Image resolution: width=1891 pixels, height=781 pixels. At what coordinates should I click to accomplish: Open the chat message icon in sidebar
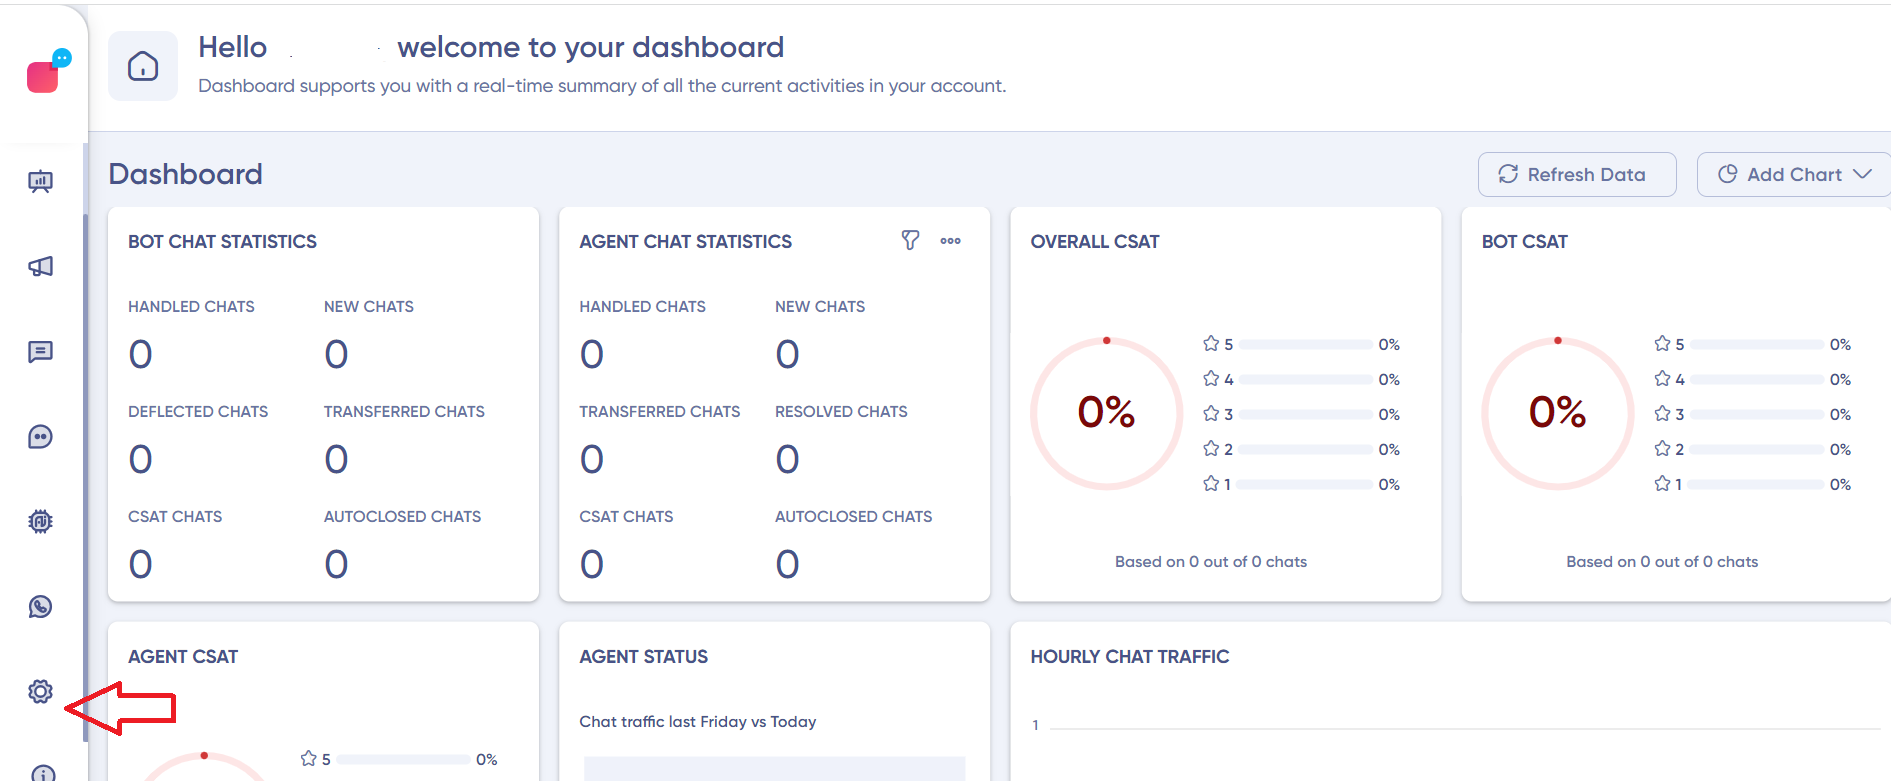(40, 352)
